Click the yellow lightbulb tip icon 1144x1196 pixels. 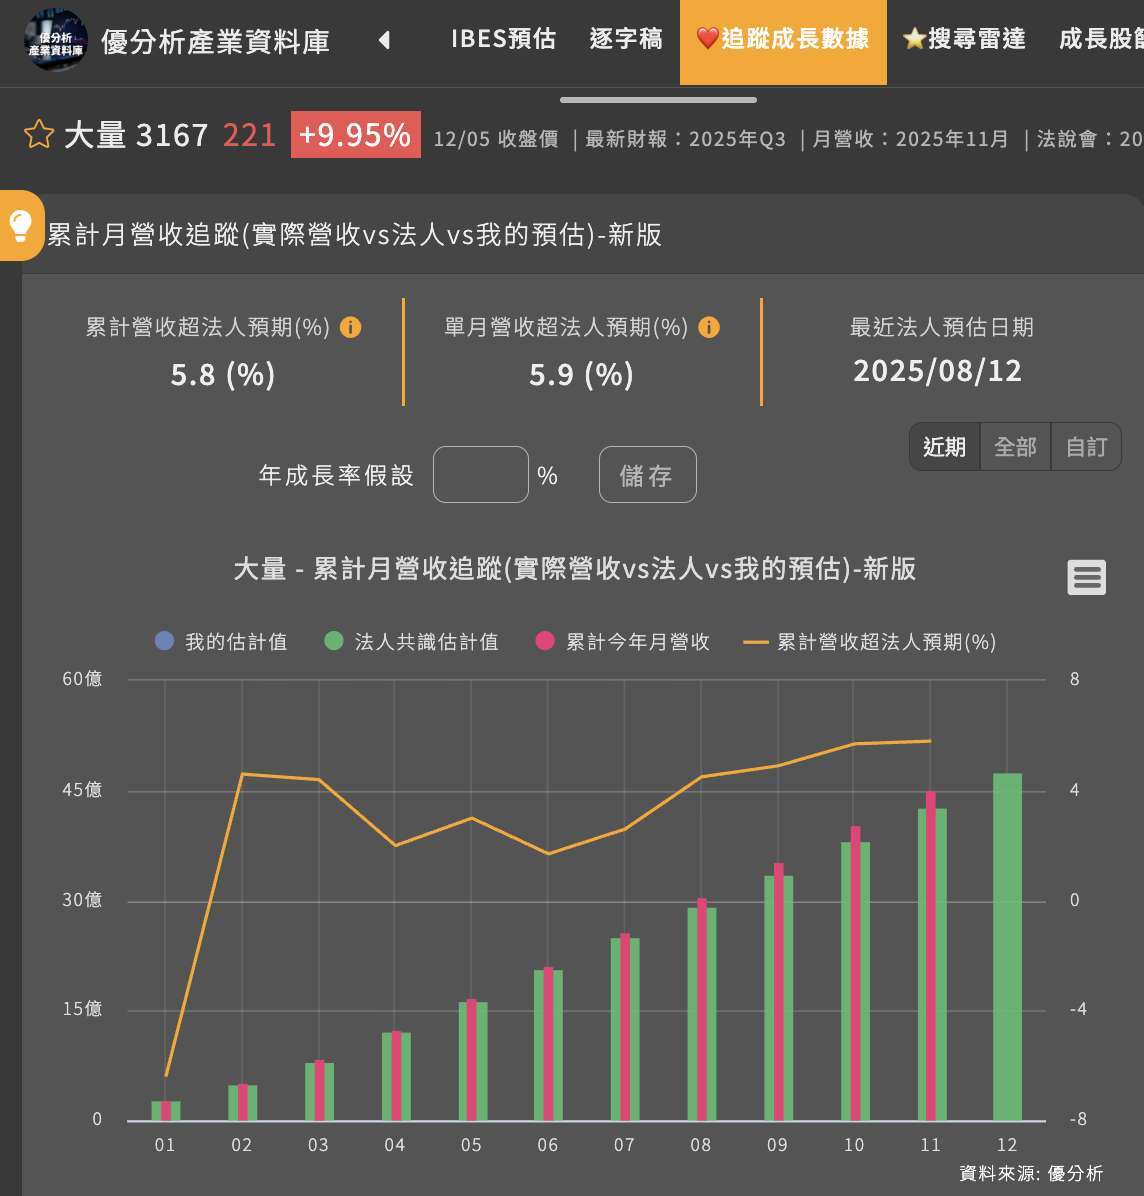click(x=20, y=226)
